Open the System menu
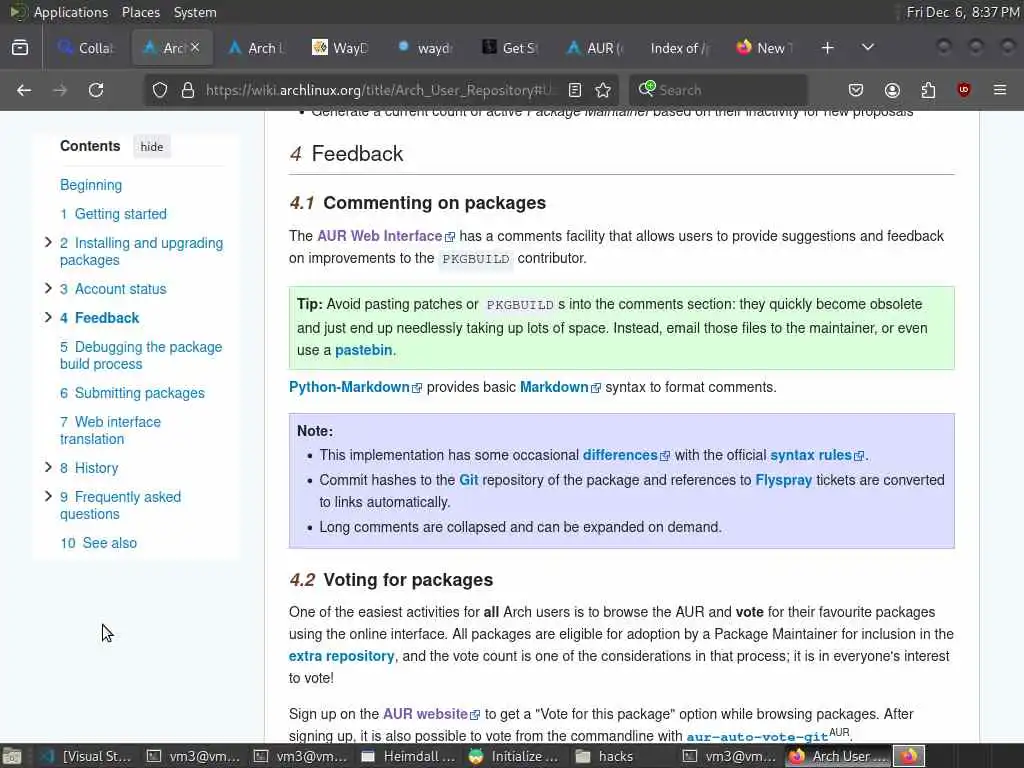This screenshot has width=1024, height=768. coord(195,12)
